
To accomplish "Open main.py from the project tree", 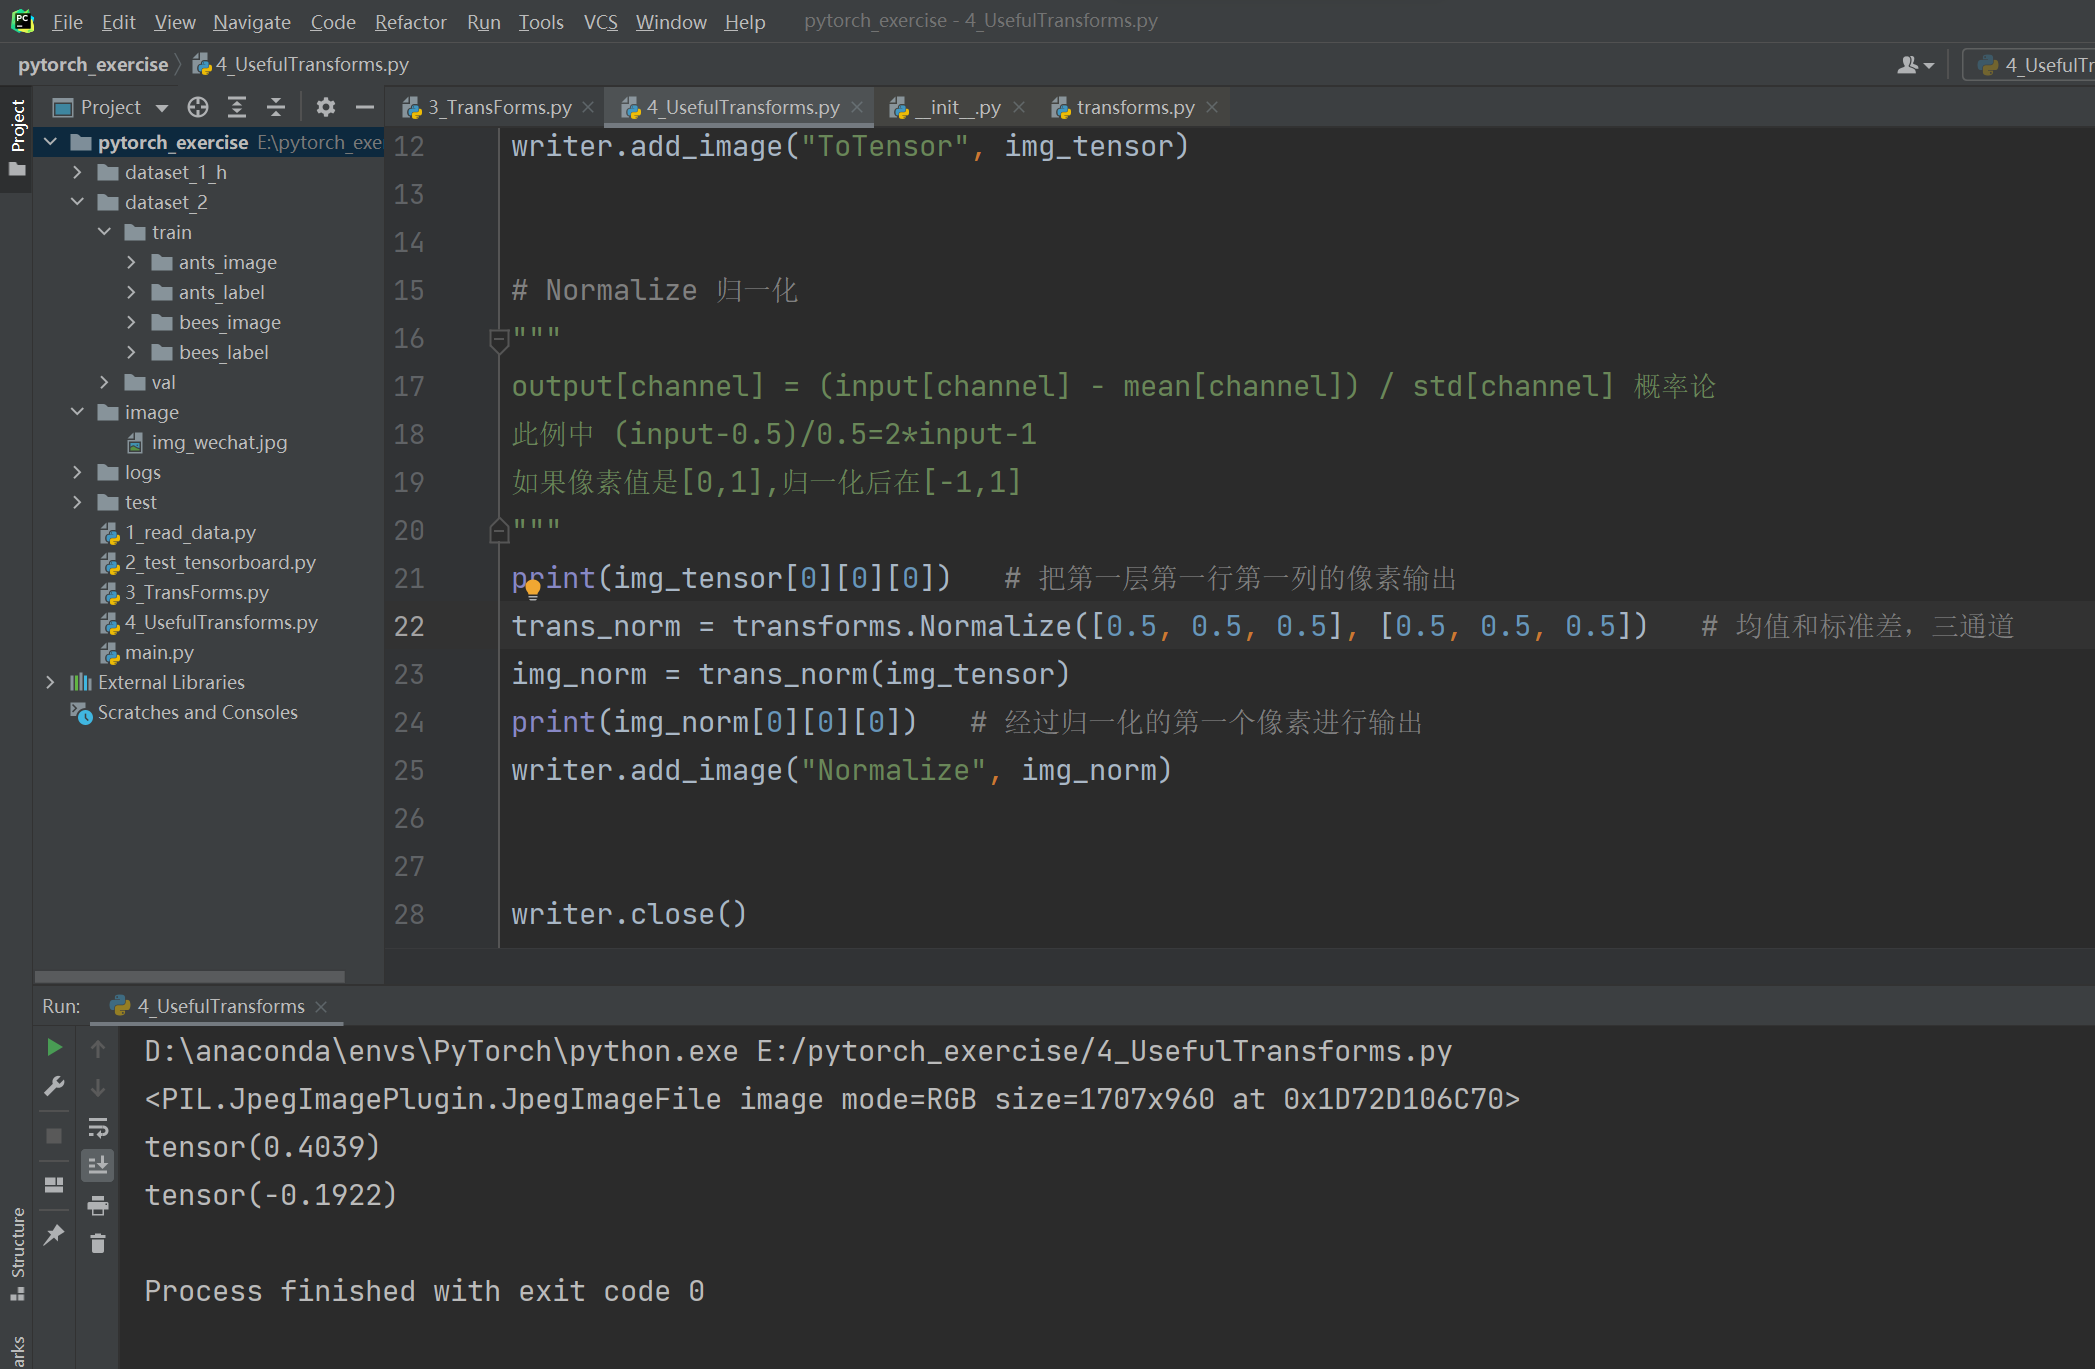I will 159,652.
